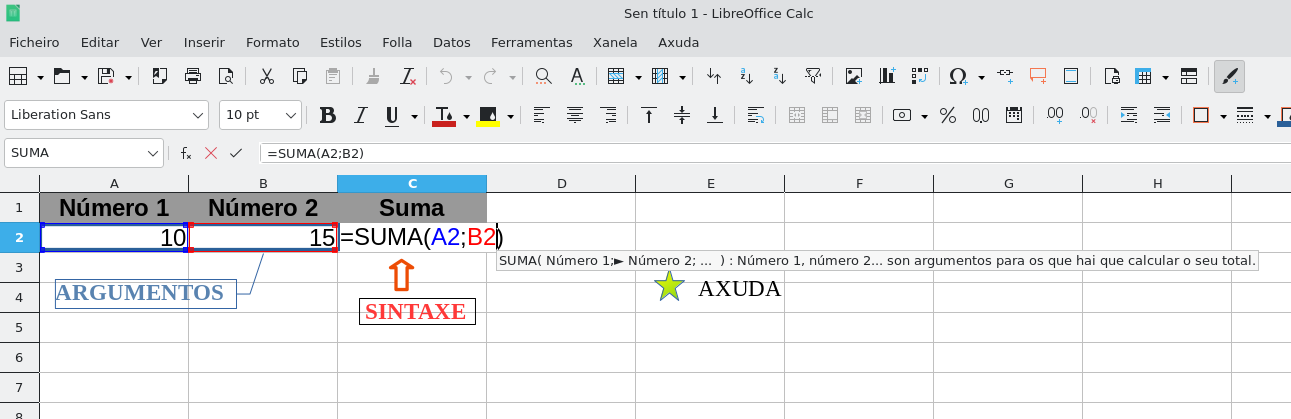Image resolution: width=1291 pixels, height=419 pixels.
Task: Click the Sort descending icon
Action: coord(780,76)
